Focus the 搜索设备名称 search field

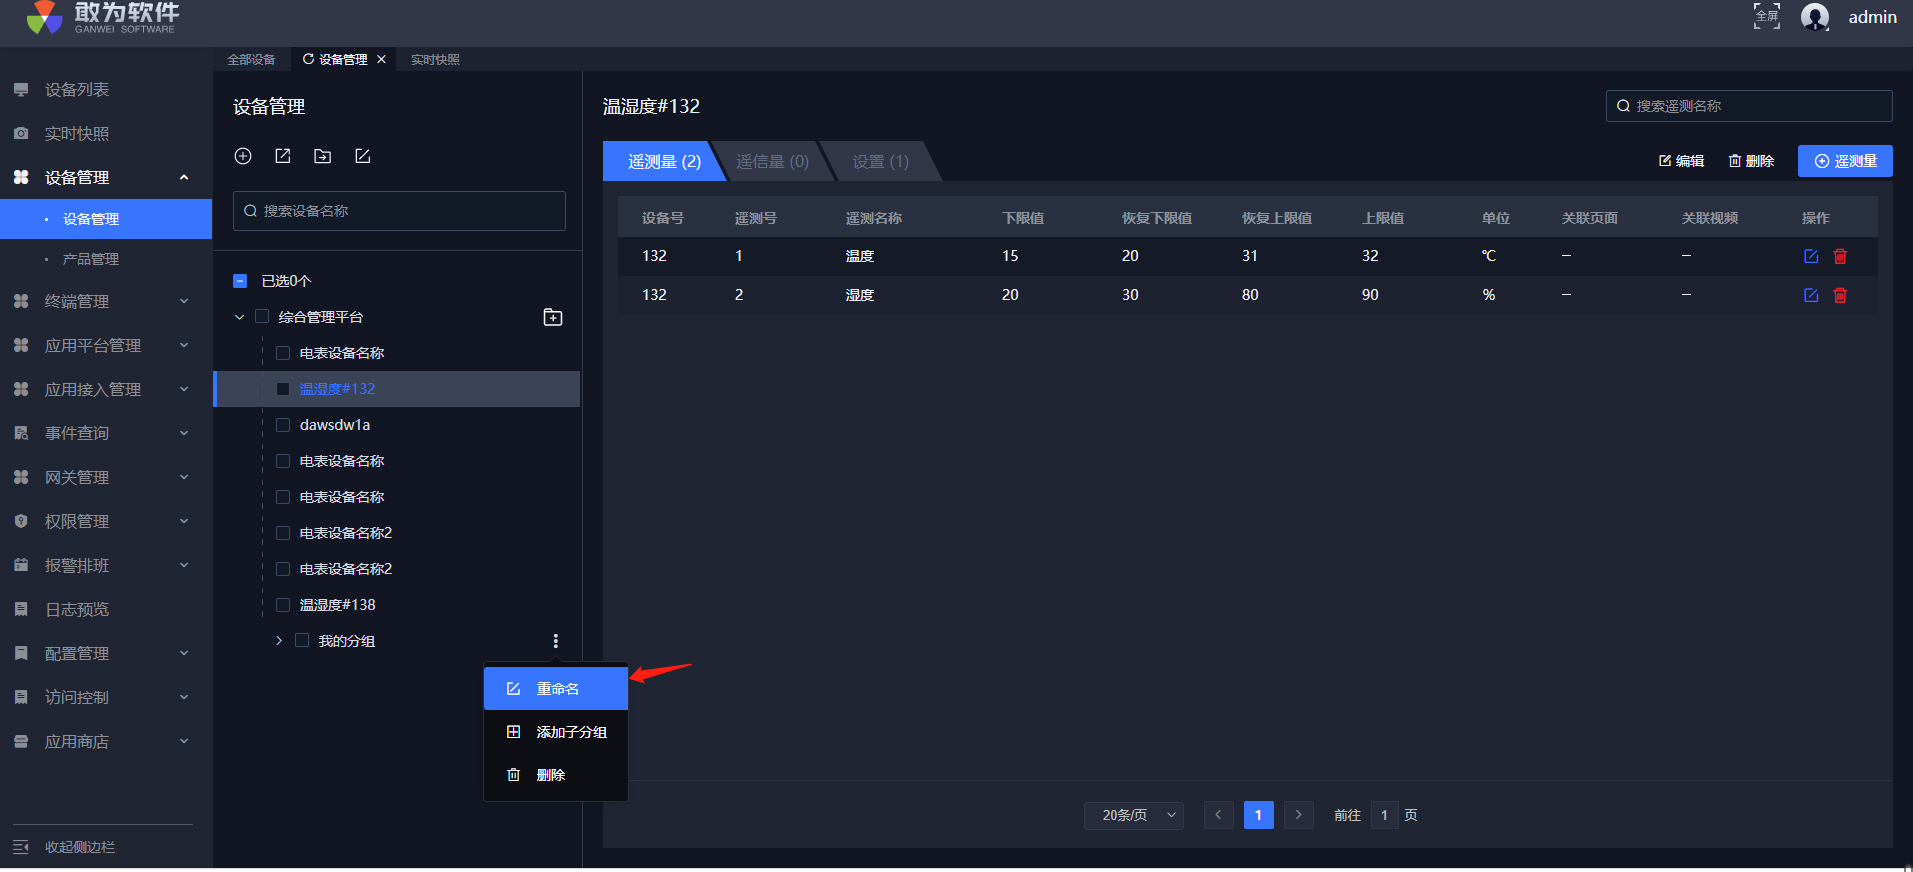tap(399, 211)
